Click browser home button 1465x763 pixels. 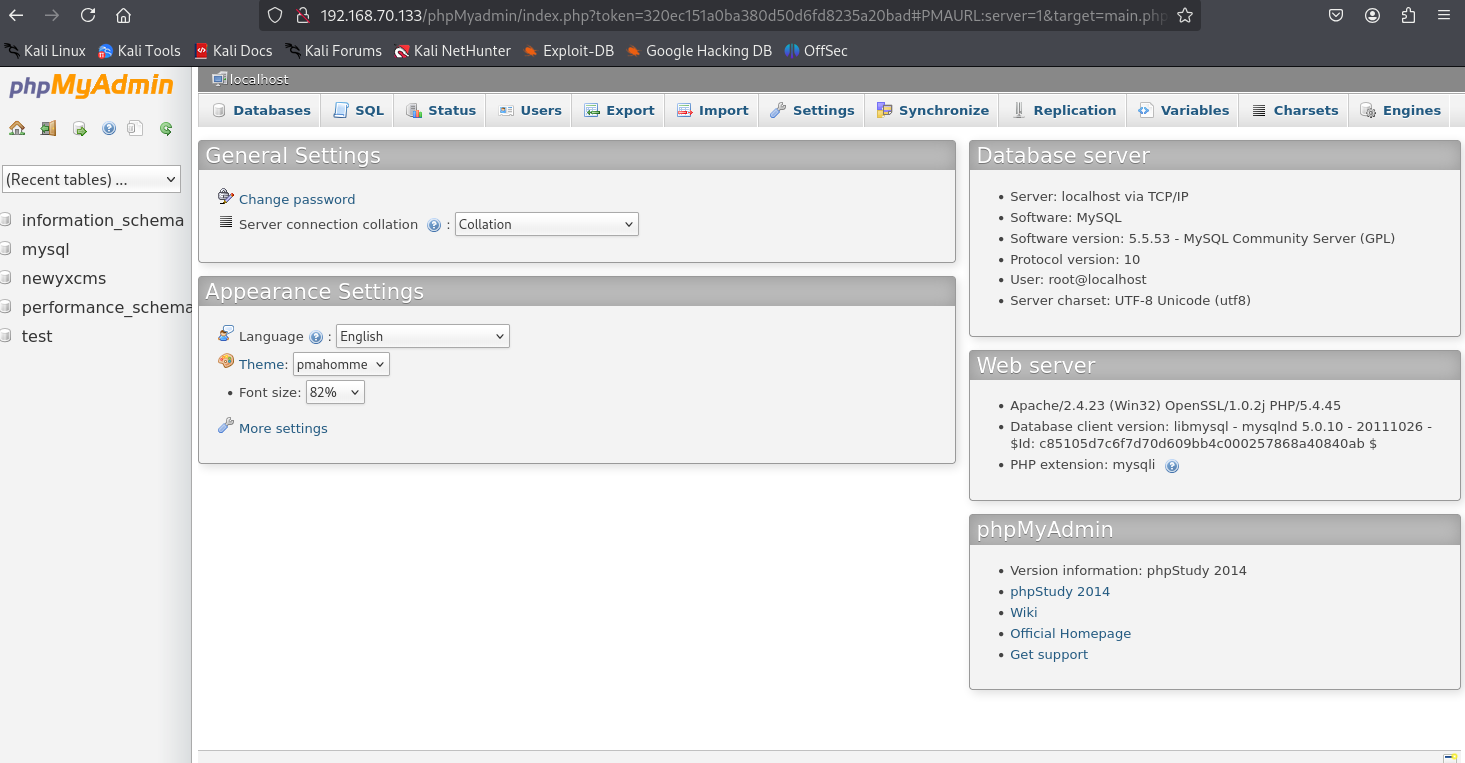tap(123, 15)
